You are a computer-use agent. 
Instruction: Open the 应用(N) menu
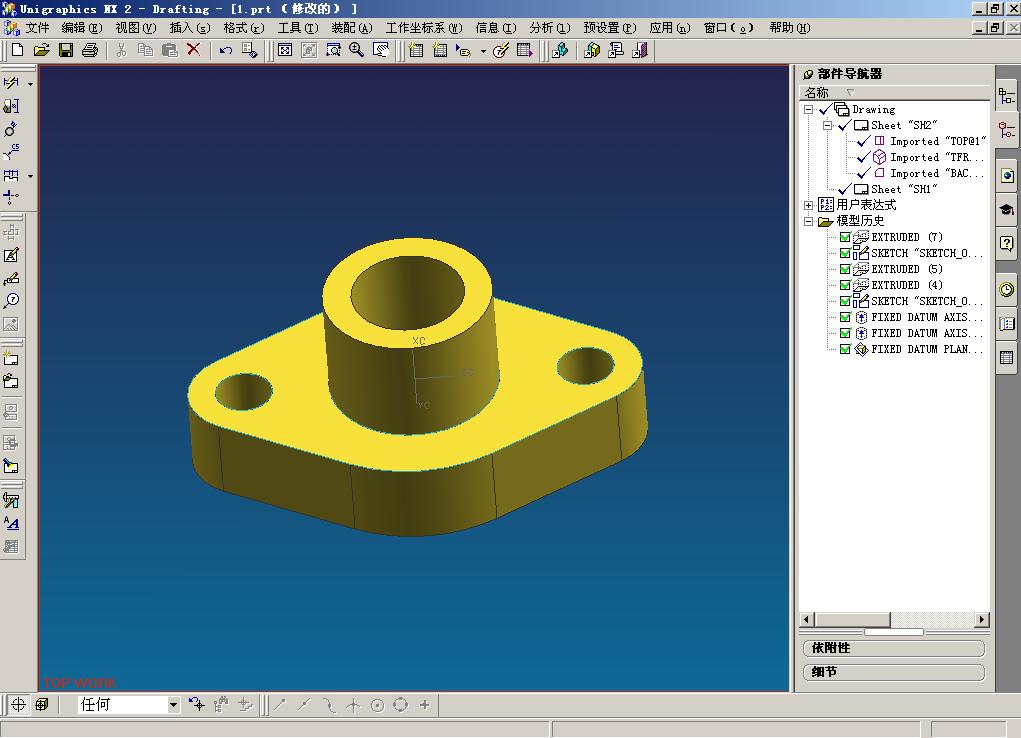[x=669, y=28]
